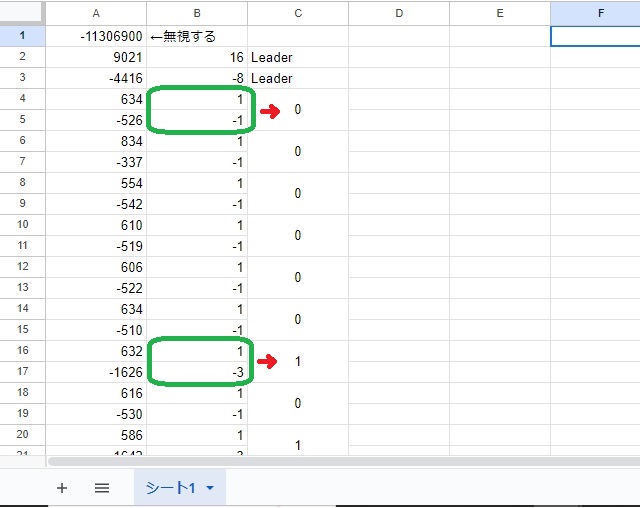This screenshot has width=640, height=508.
Task: Select the column B header
Action: point(196,13)
